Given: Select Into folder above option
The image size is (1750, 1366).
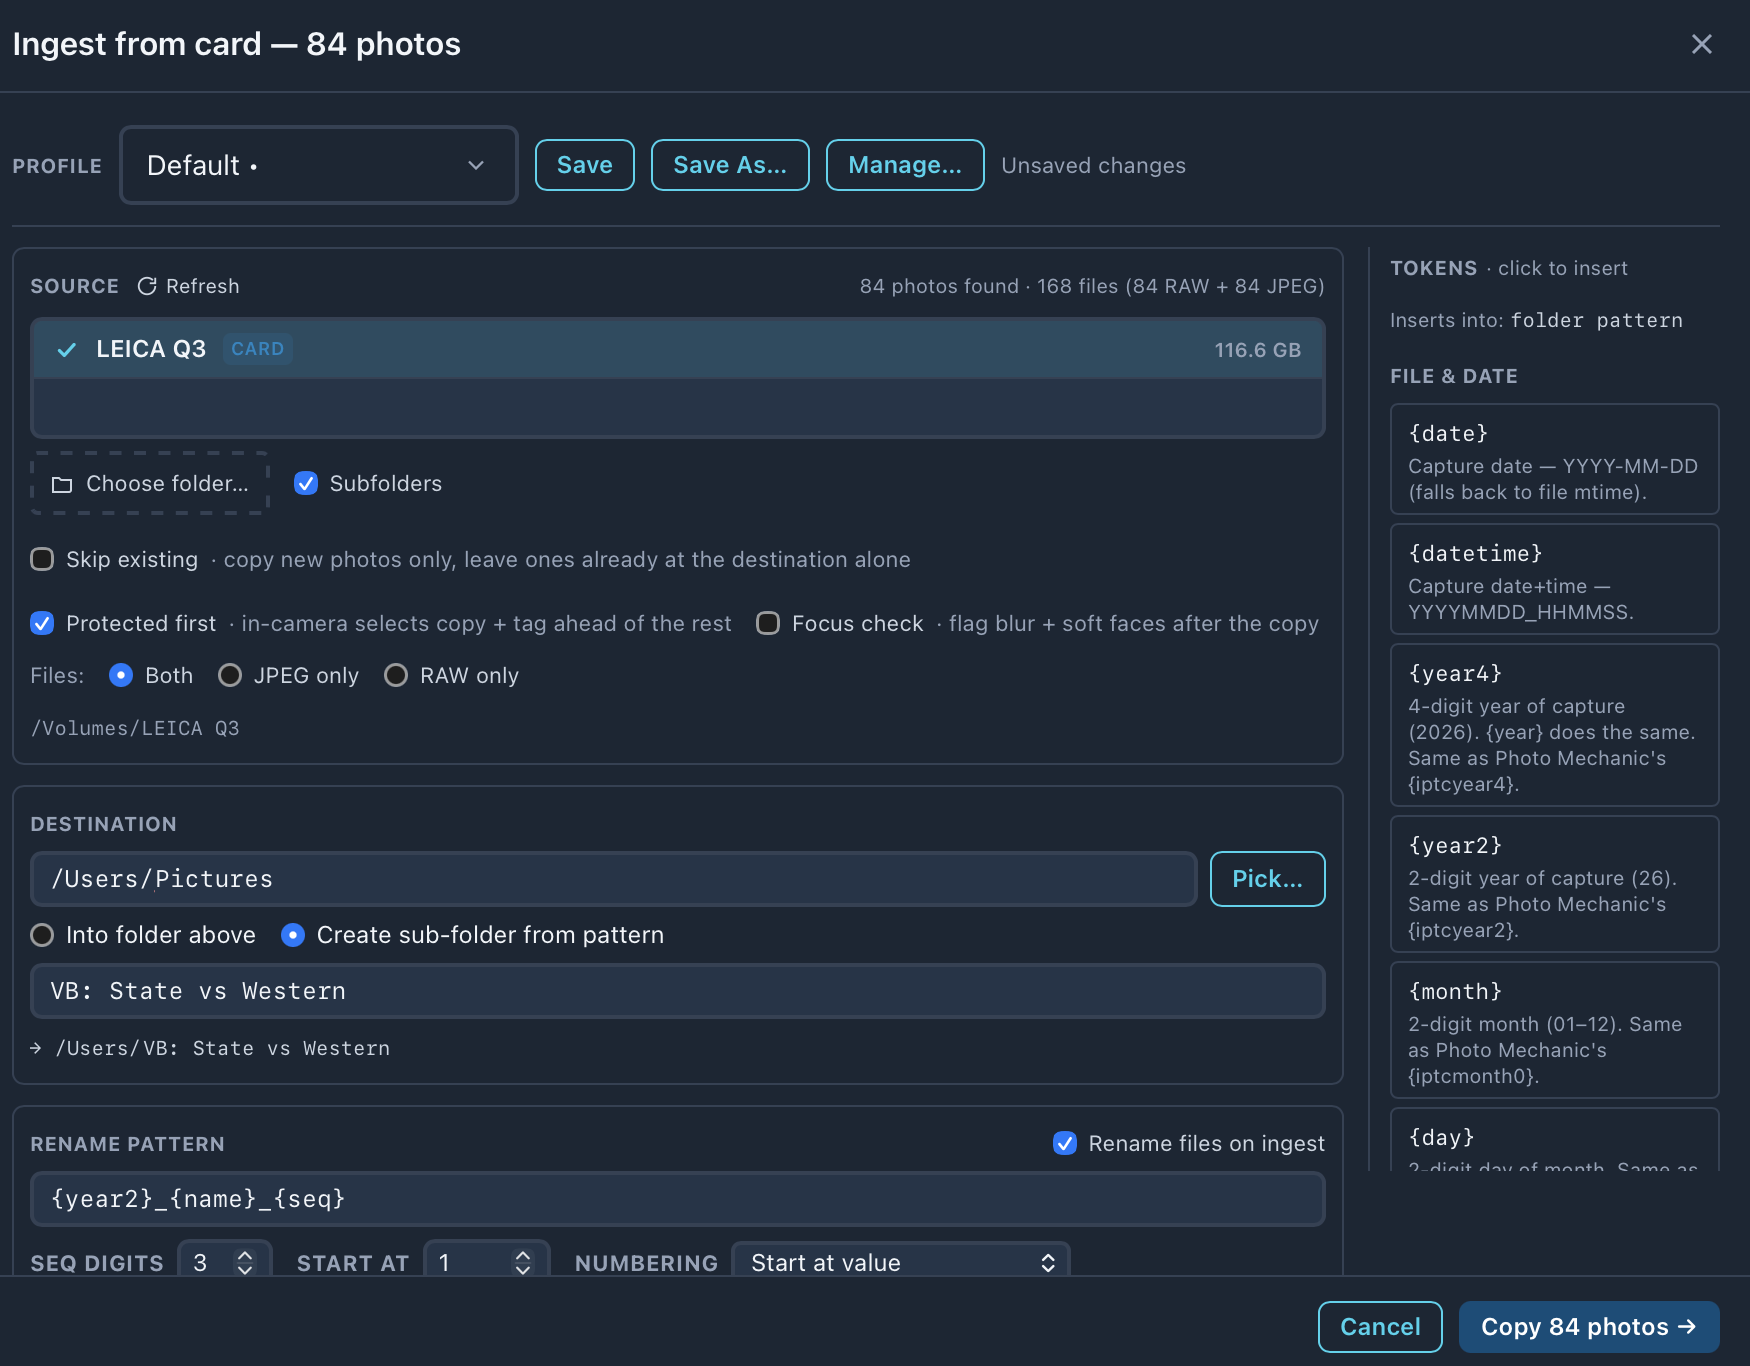Looking at the screenshot, I should (x=42, y=935).
